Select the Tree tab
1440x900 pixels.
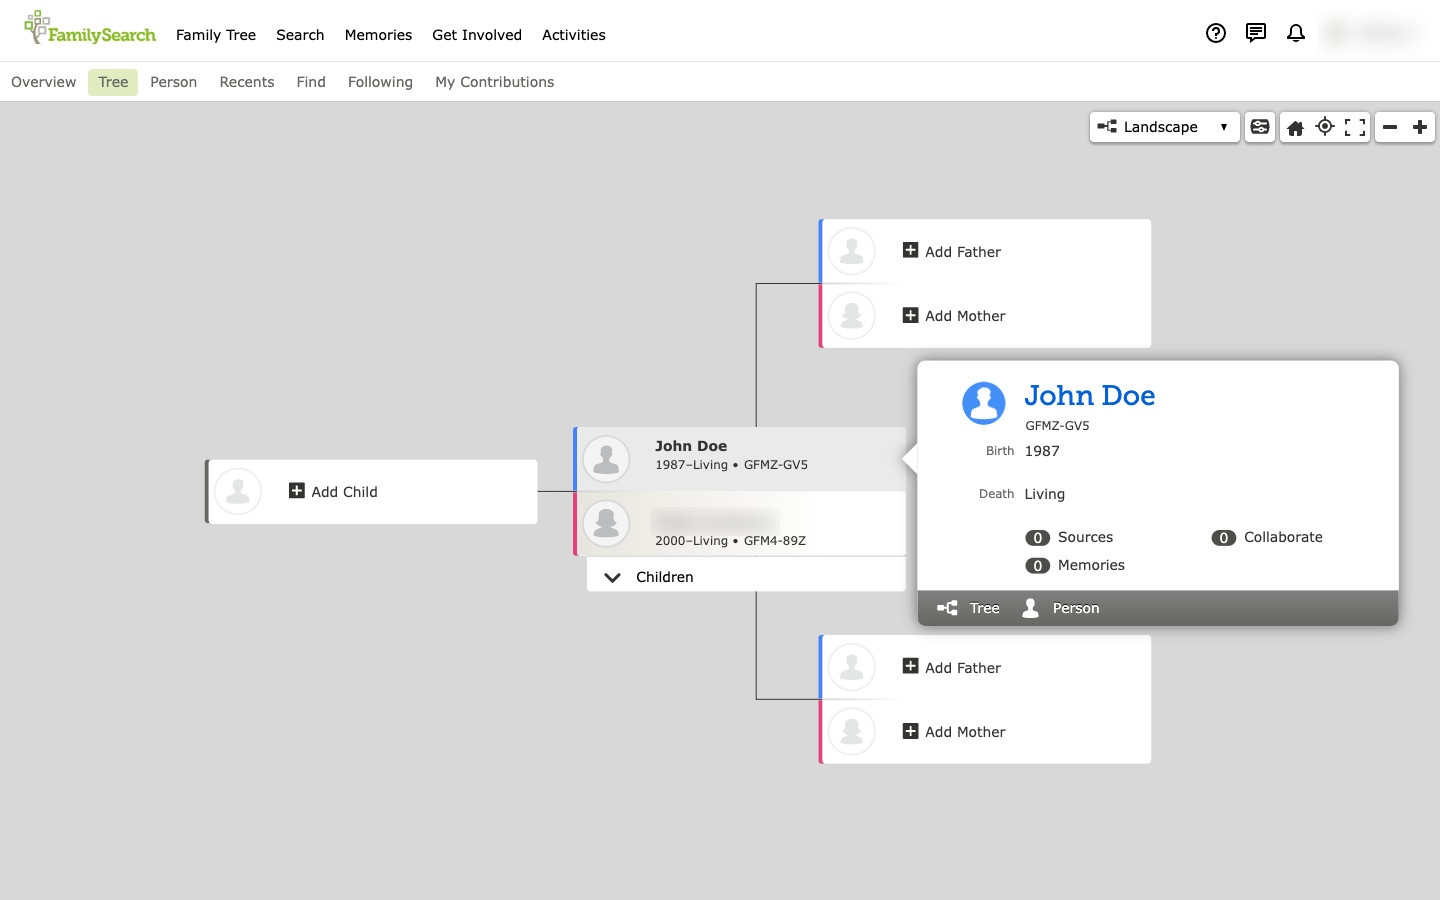coord(113,82)
